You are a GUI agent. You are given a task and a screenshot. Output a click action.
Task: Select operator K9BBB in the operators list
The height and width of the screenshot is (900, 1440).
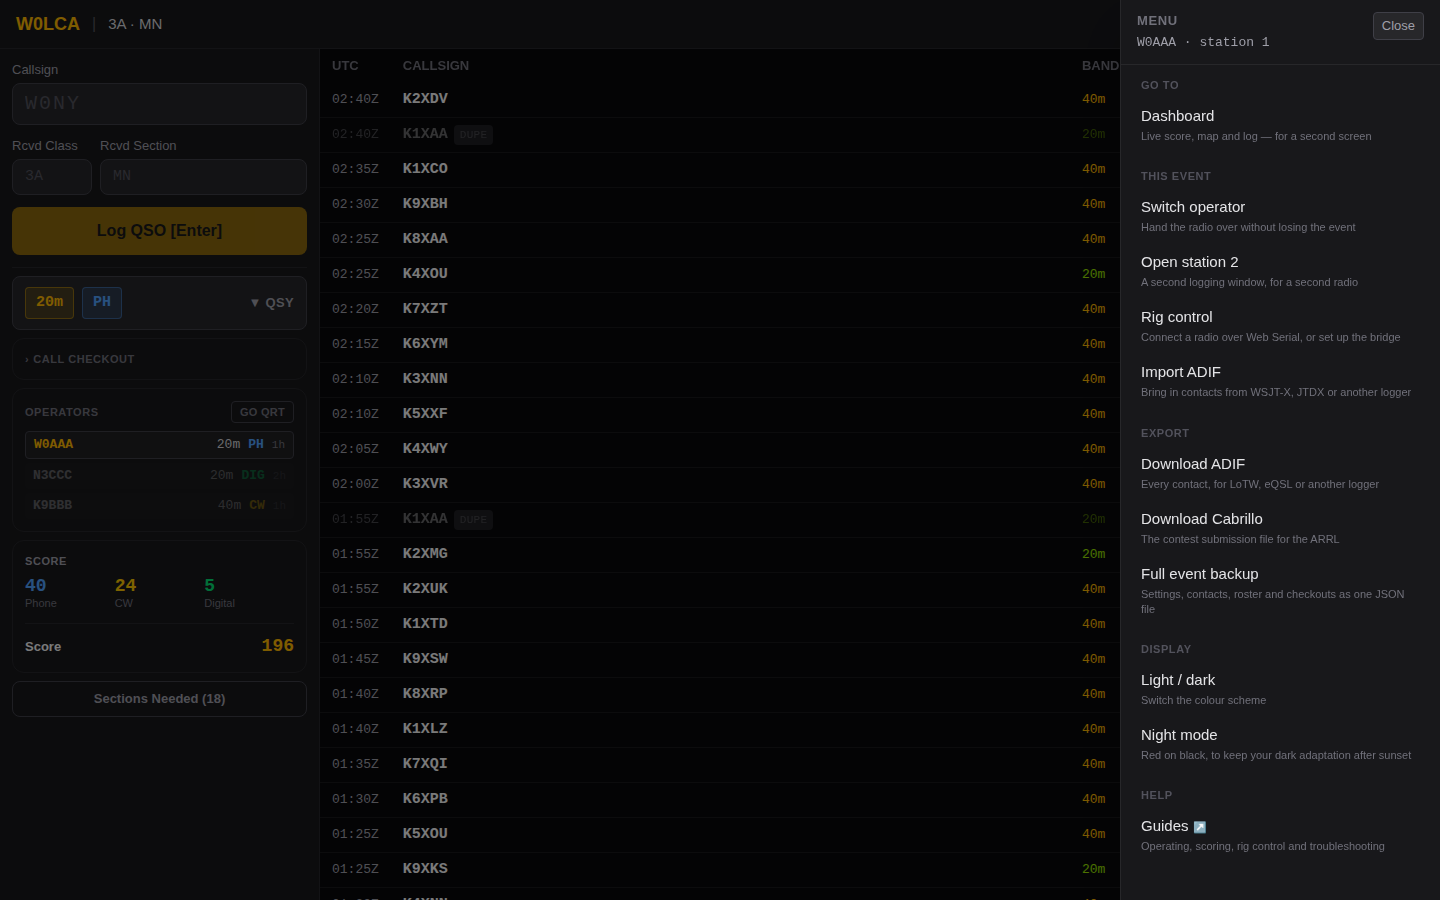pyautogui.click(x=159, y=505)
